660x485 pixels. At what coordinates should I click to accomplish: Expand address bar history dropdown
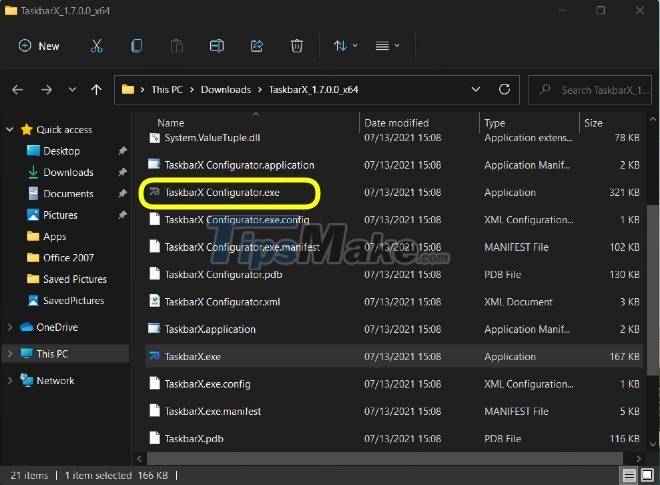click(476, 90)
